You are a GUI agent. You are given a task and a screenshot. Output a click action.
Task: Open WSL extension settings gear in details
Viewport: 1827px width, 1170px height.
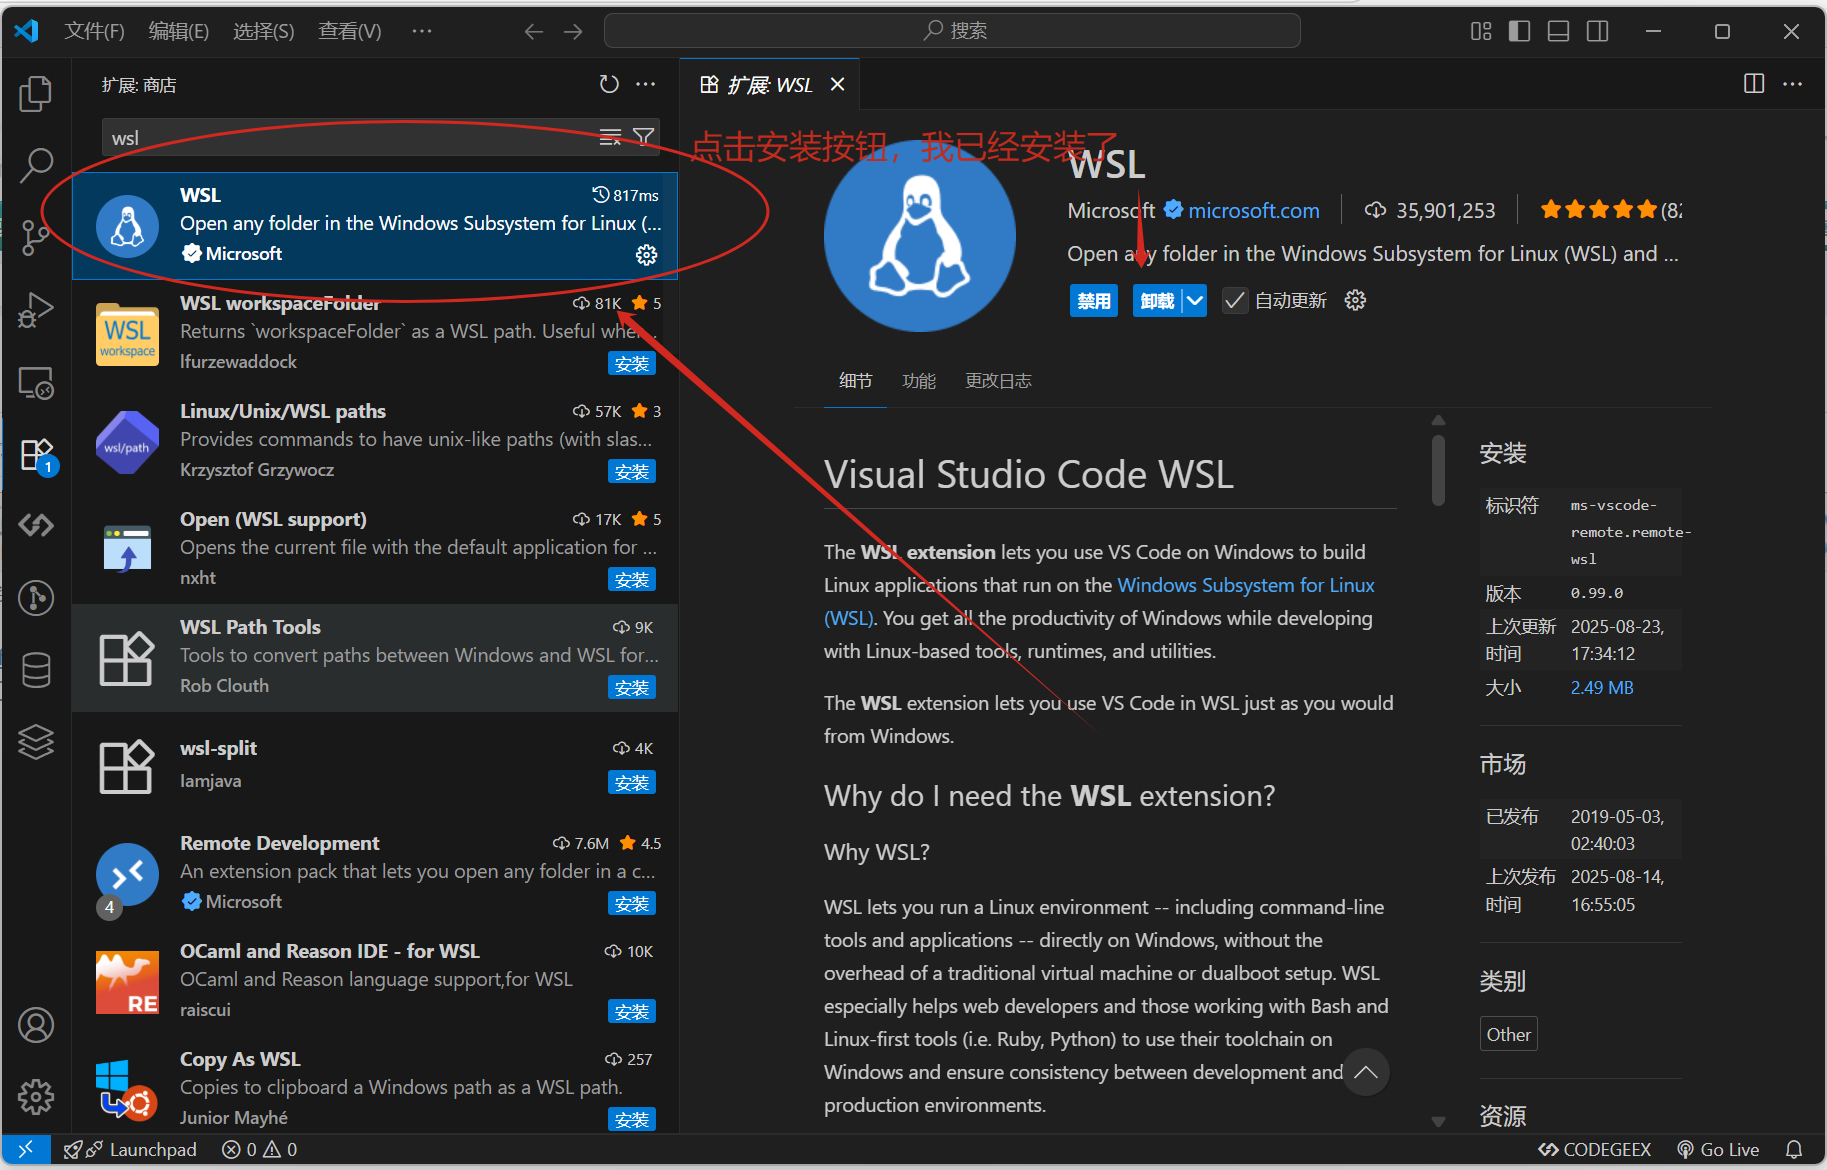click(x=1355, y=300)
